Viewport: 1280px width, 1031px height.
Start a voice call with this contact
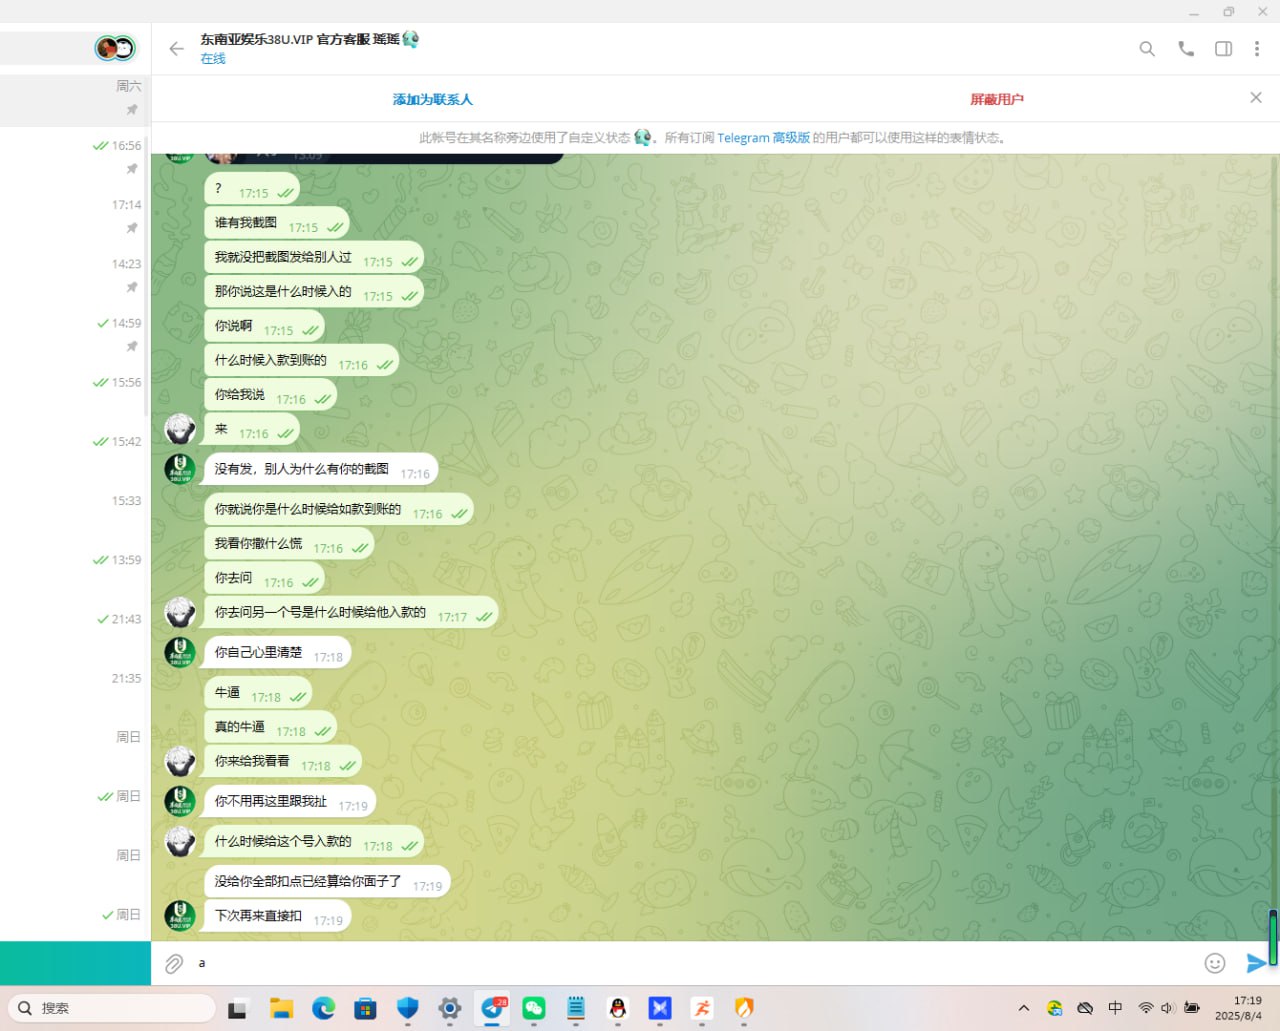1186,49
